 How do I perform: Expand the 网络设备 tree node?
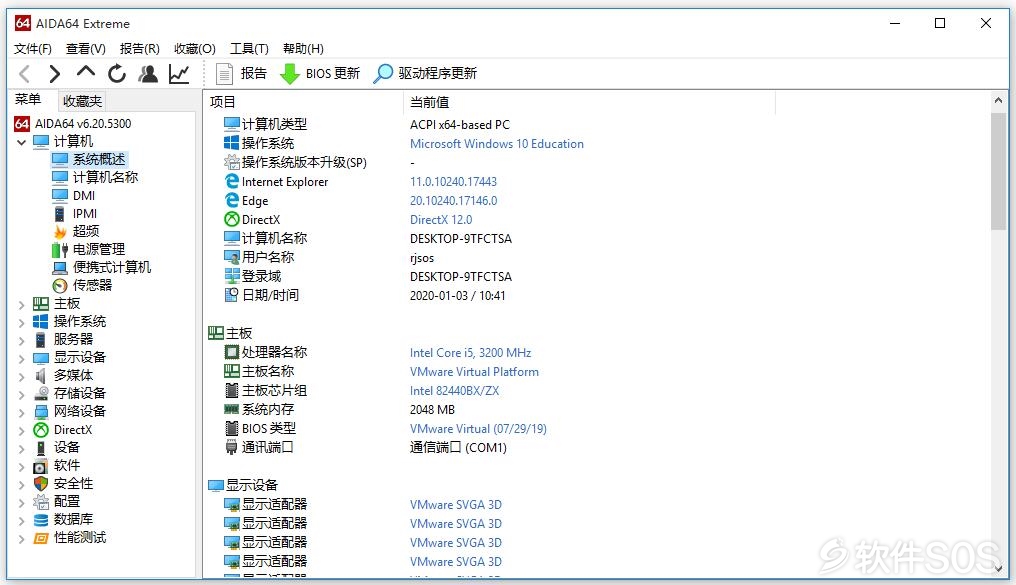point(21,412)
